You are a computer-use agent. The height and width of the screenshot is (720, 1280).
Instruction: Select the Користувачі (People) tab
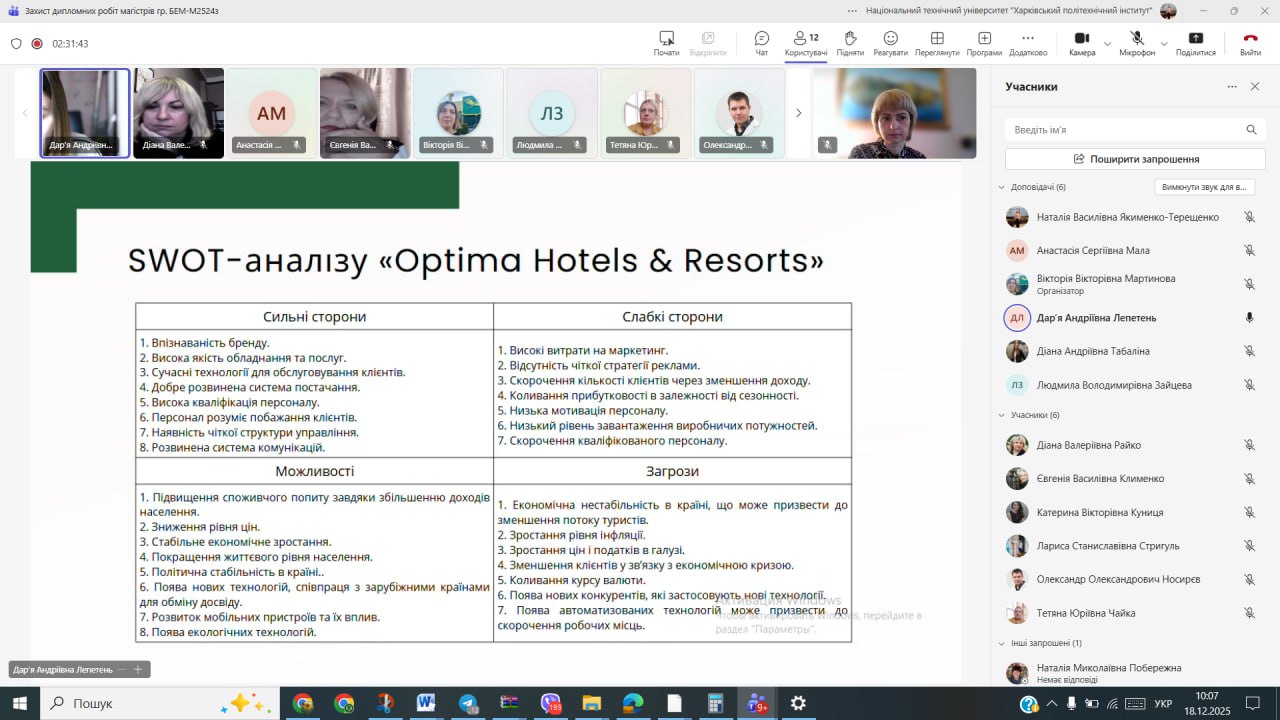[805, 42]
